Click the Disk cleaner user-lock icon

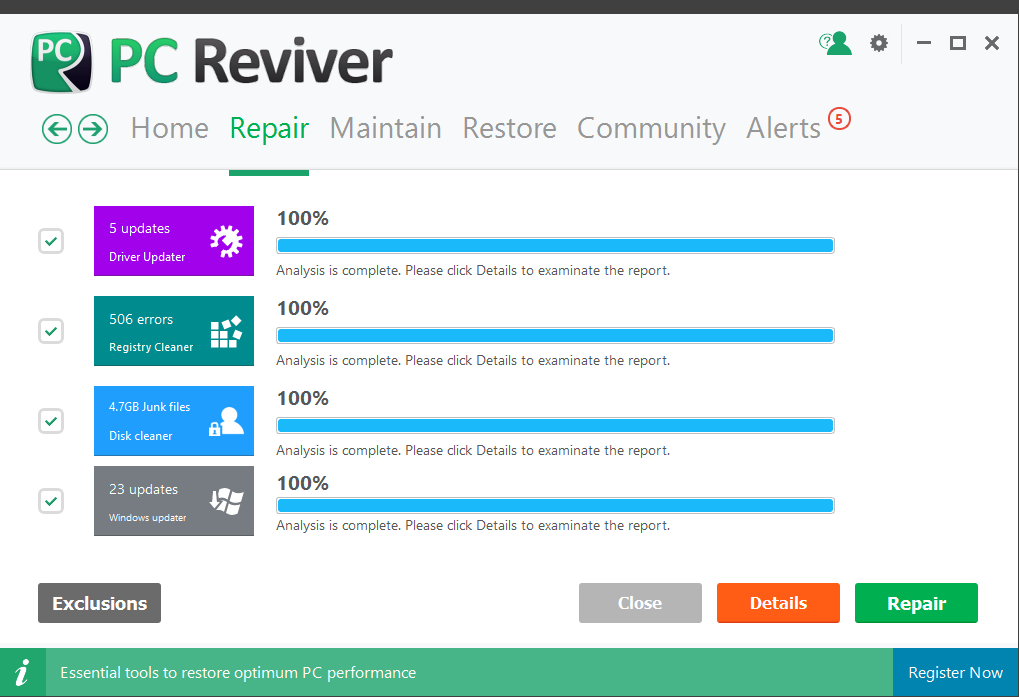click(x=226, y=421)
